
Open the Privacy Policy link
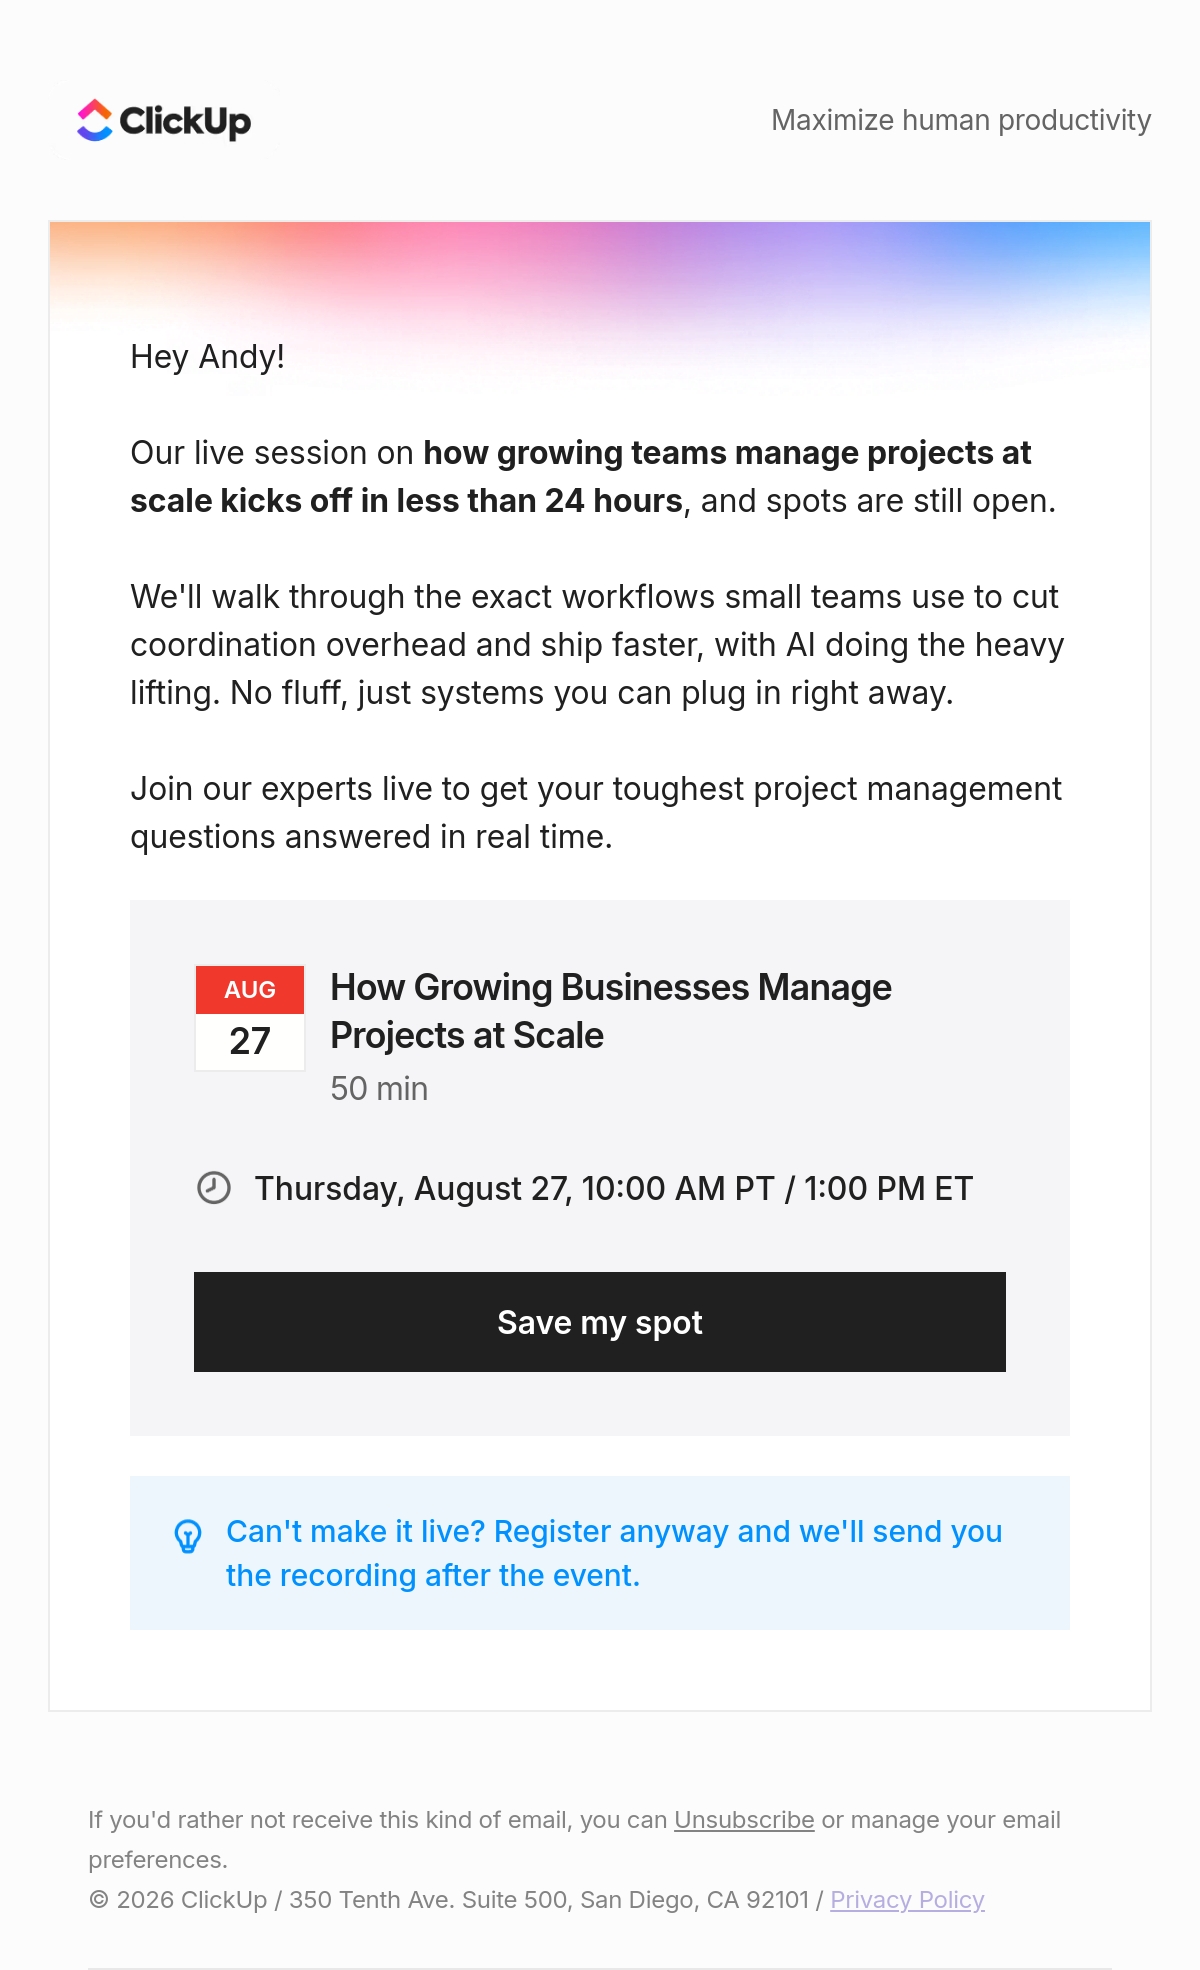[907, 1900]
